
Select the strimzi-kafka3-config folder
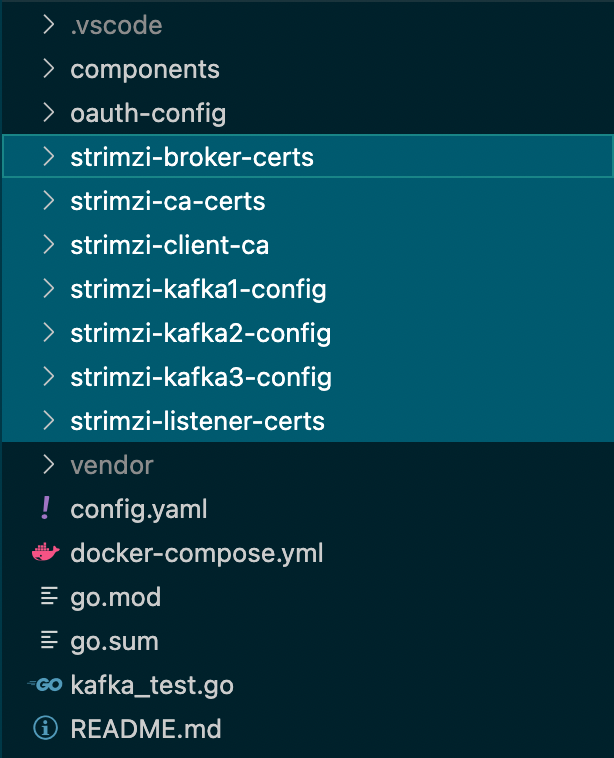coord(200,377)
